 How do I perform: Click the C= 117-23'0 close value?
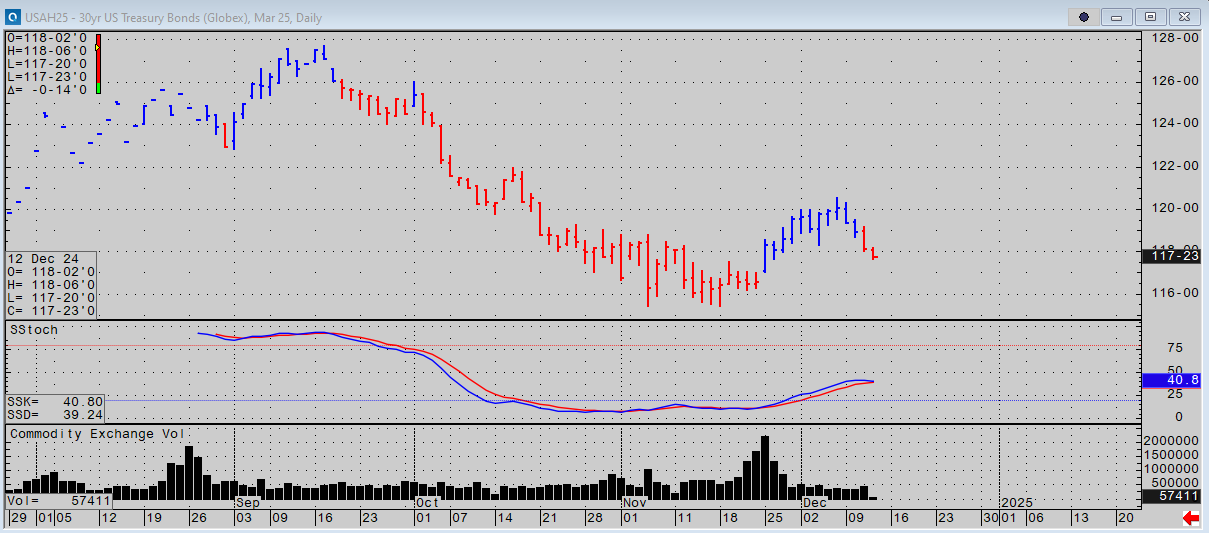[x=51, y=311]
